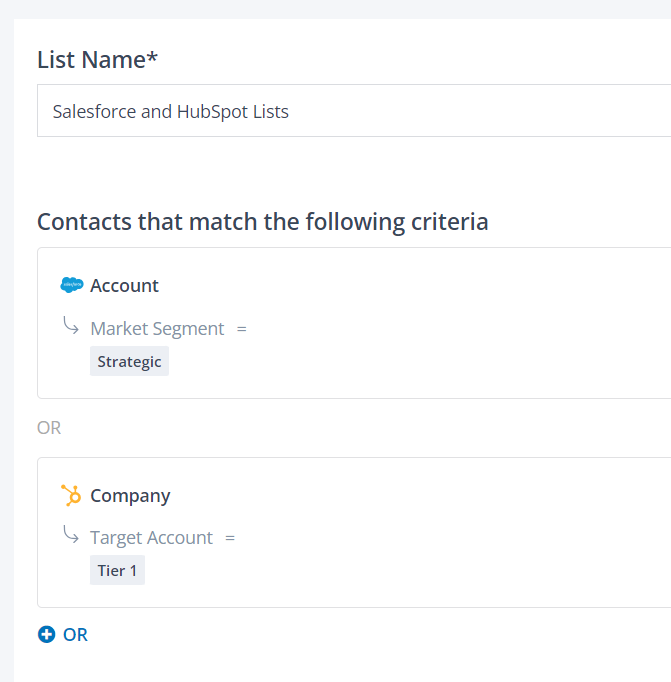The width and height of the screenshot is (671, 682).
Task: Select the Tier 1 value tag
Action: point(117,570)
